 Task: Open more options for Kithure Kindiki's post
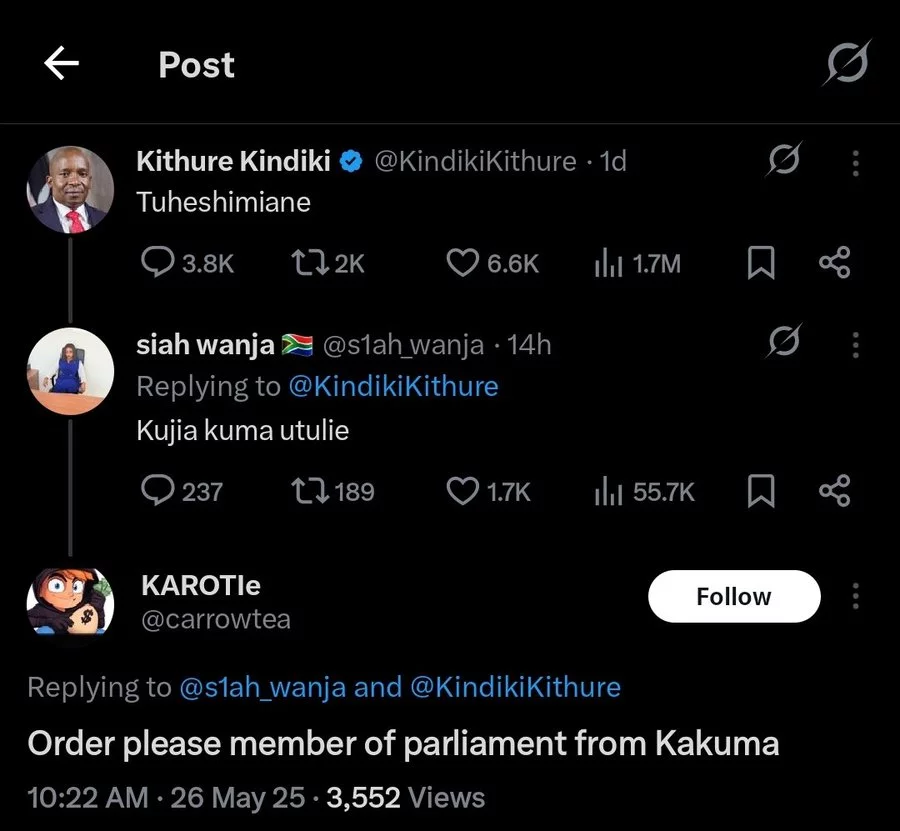(855, 163)
